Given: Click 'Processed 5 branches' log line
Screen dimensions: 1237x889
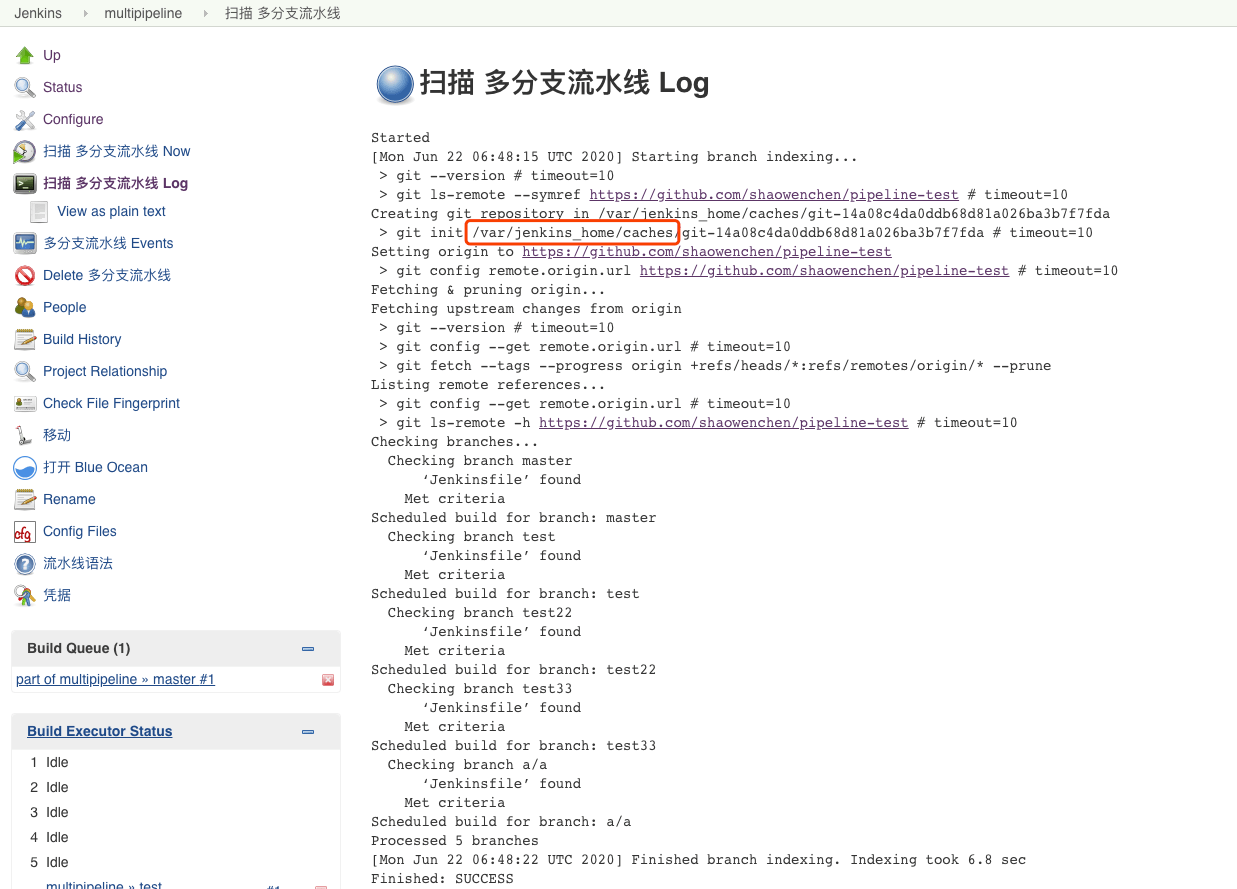Looking at the screenshot, I should coord(455,841).
